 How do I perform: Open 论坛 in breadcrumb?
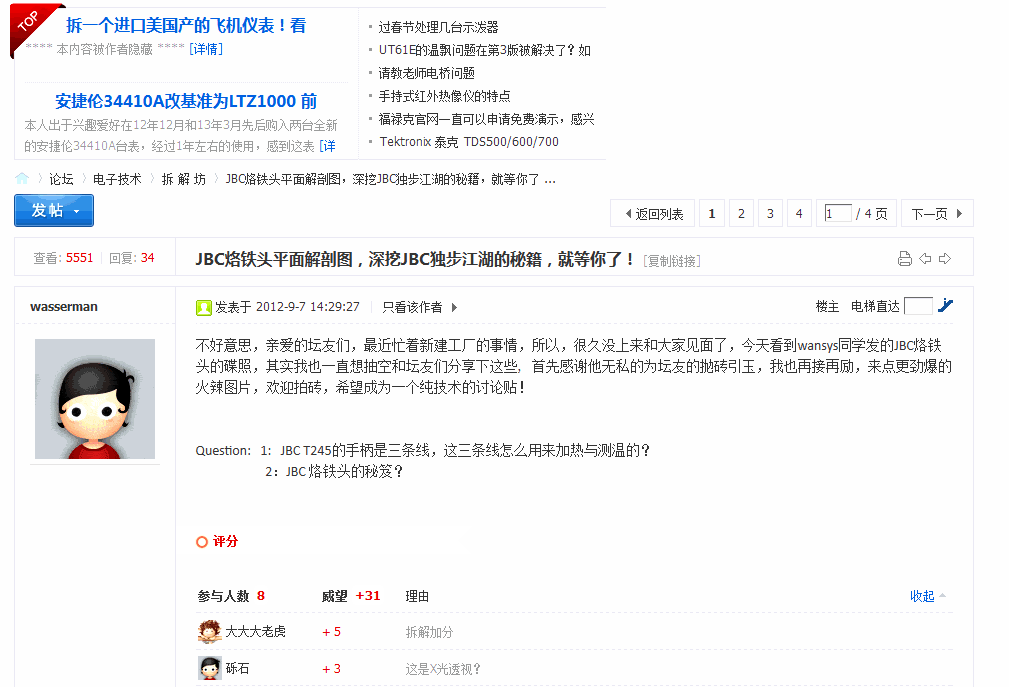click(61, 179)
